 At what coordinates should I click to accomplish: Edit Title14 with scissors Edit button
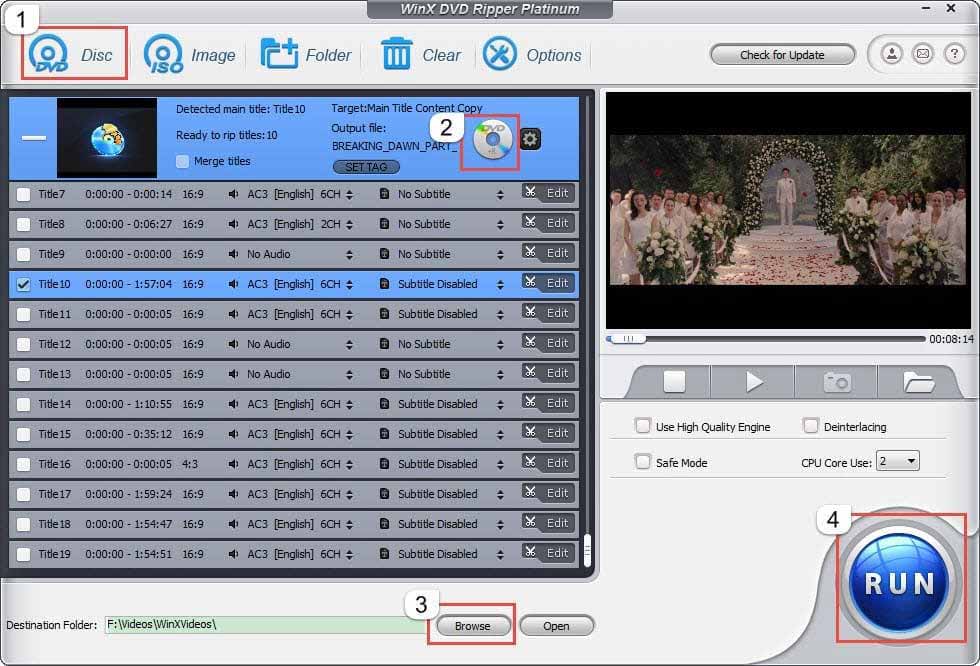click(x=548, y=403)
